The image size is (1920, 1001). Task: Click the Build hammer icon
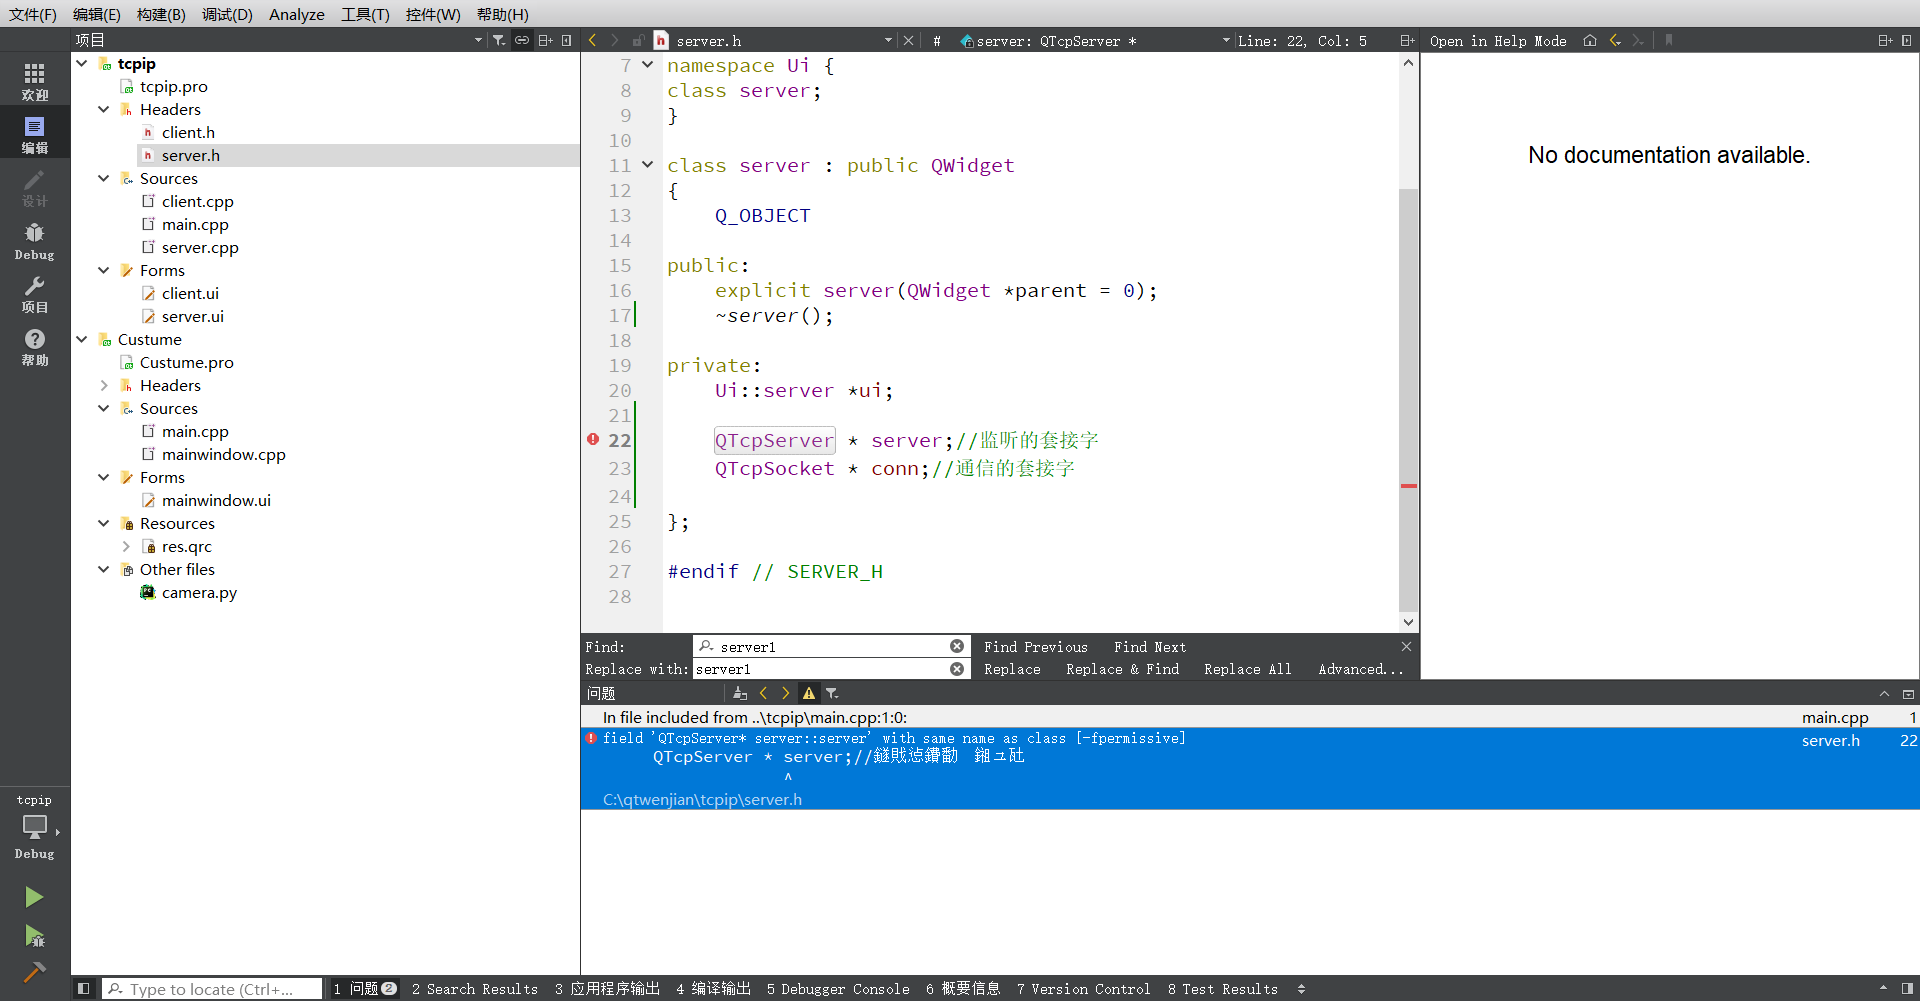34,972
